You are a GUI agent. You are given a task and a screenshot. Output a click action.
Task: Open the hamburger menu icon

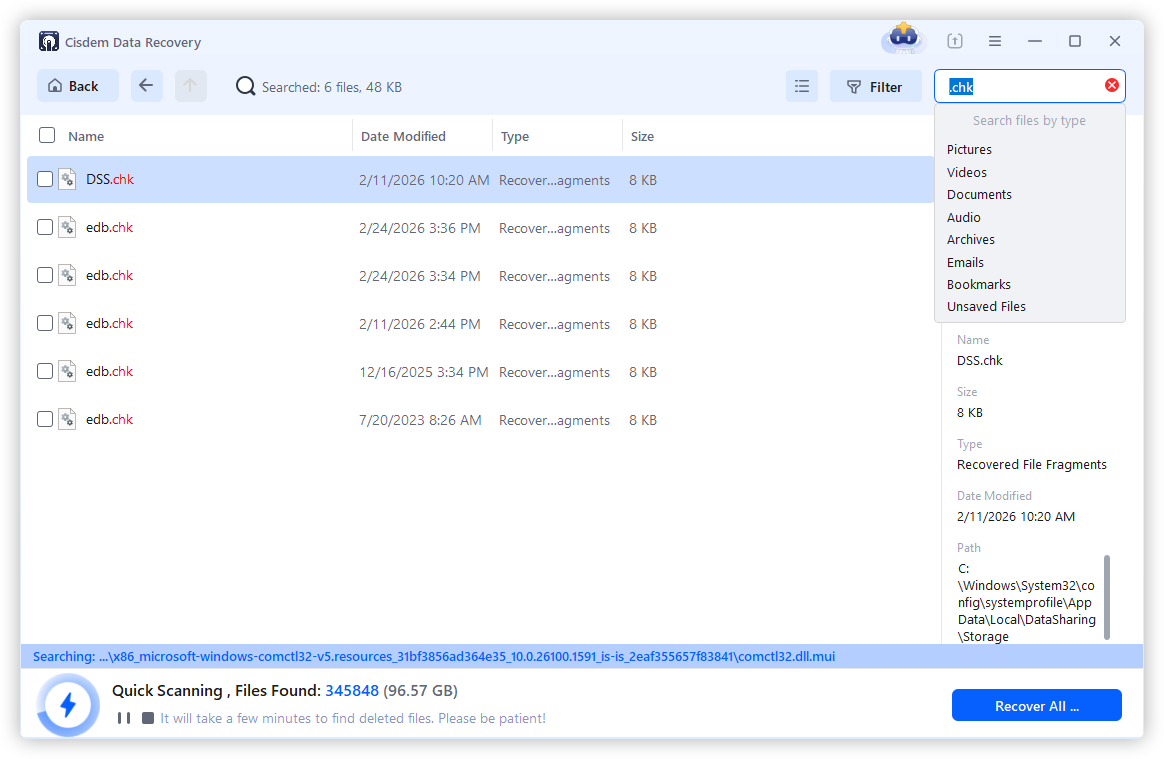[994, 41]
